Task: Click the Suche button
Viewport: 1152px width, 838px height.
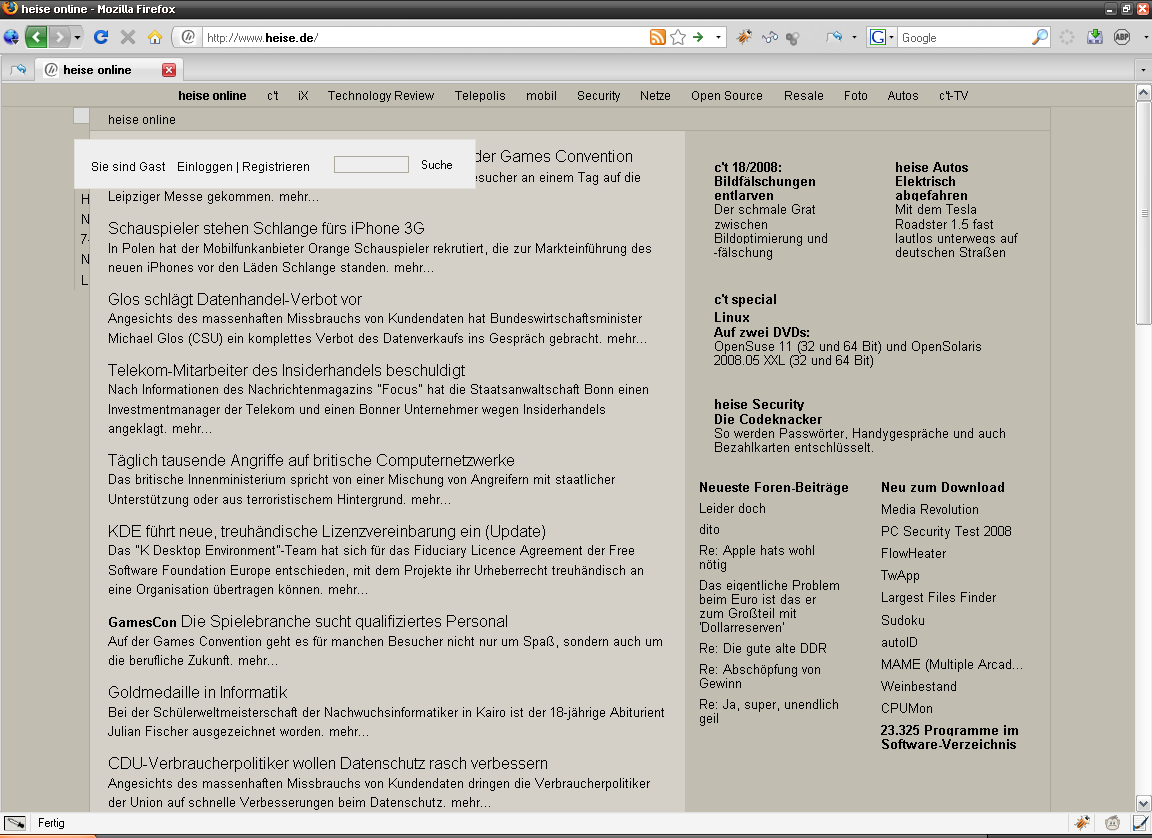Action: point(436,165)
